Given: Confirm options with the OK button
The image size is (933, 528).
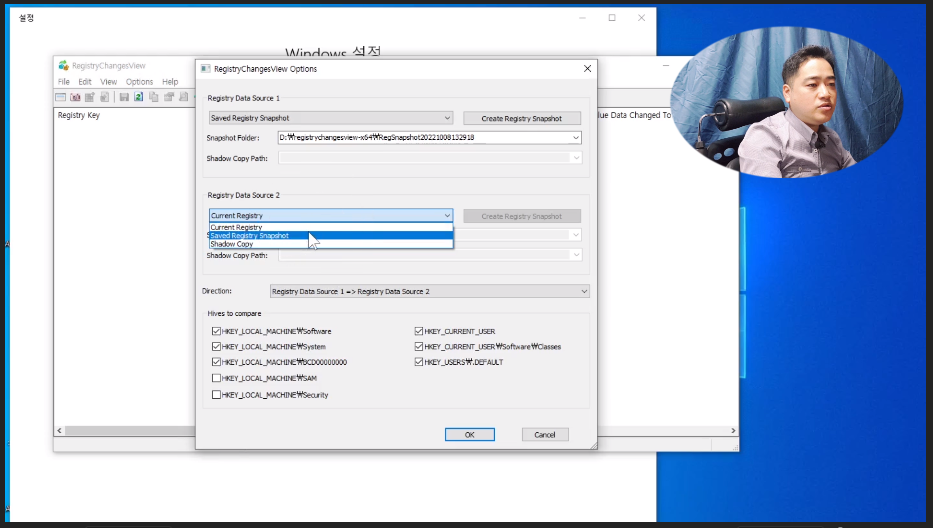Looking at the screenshot, I should (x=469, y=435).
